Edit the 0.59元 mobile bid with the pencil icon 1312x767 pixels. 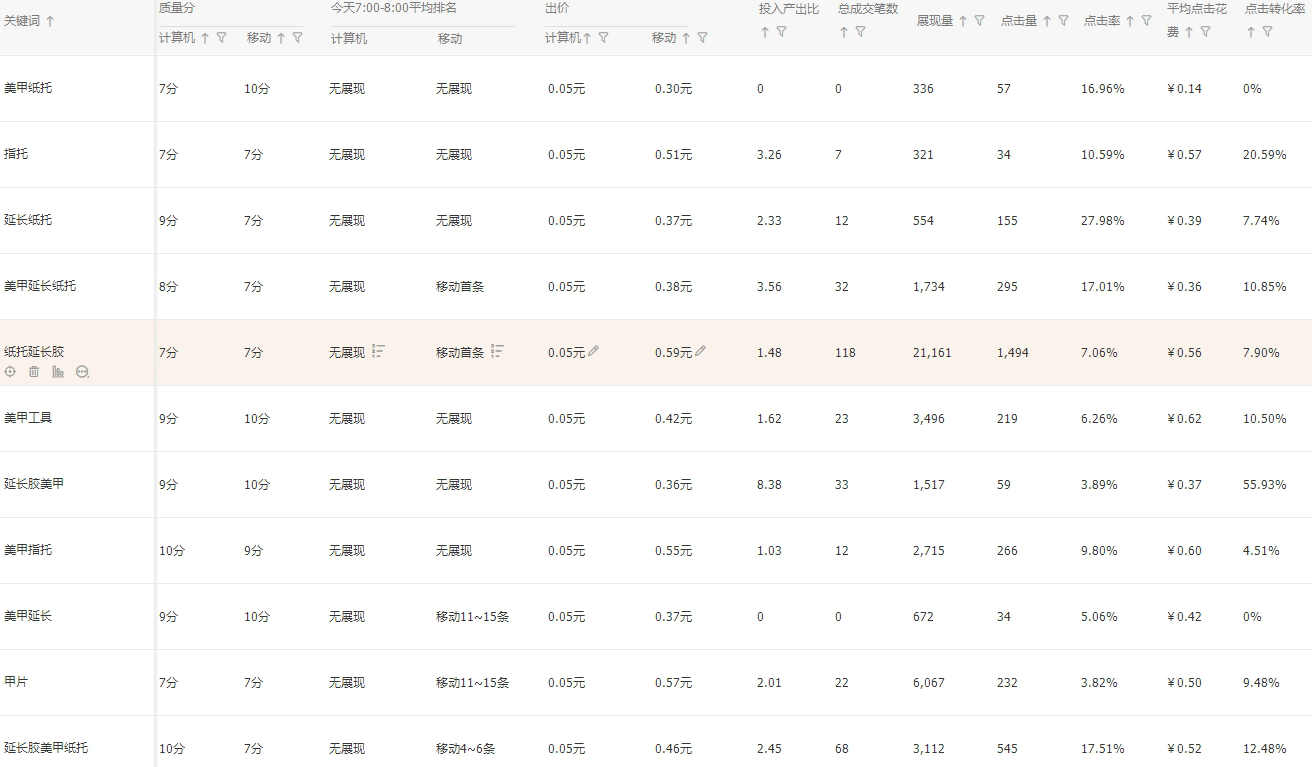(x=701, y=351)
